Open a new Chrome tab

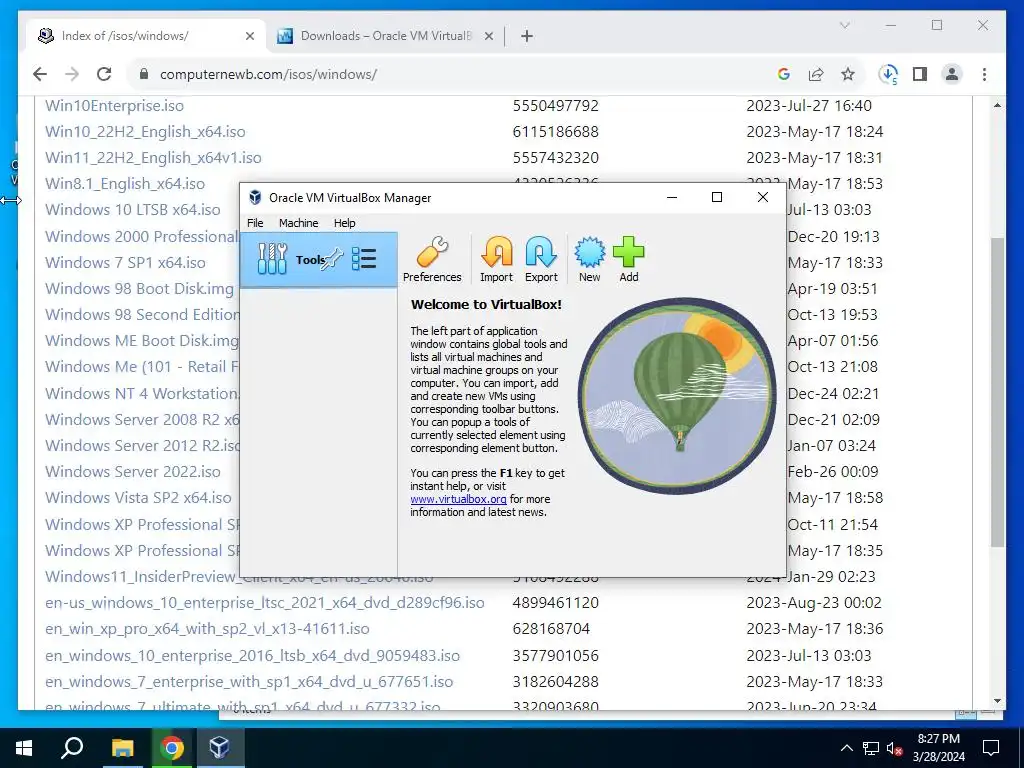[527, 36]
